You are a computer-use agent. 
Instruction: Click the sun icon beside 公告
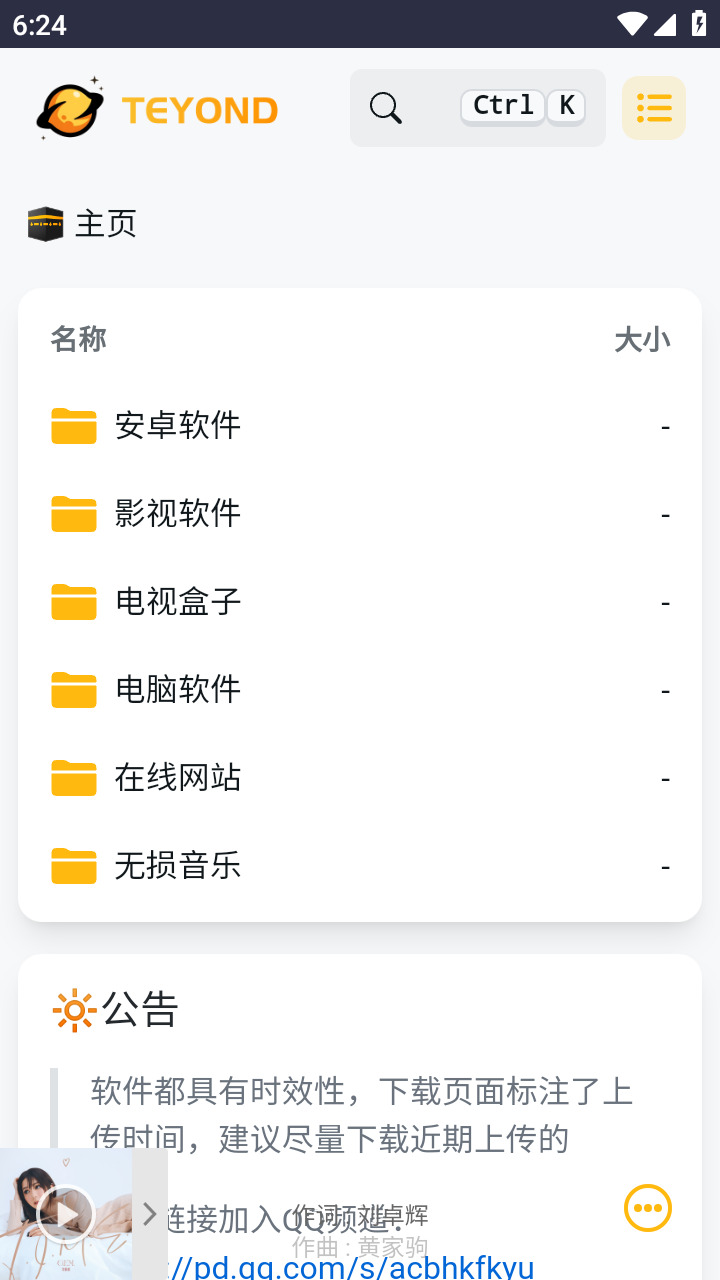tap(74, 1010)
